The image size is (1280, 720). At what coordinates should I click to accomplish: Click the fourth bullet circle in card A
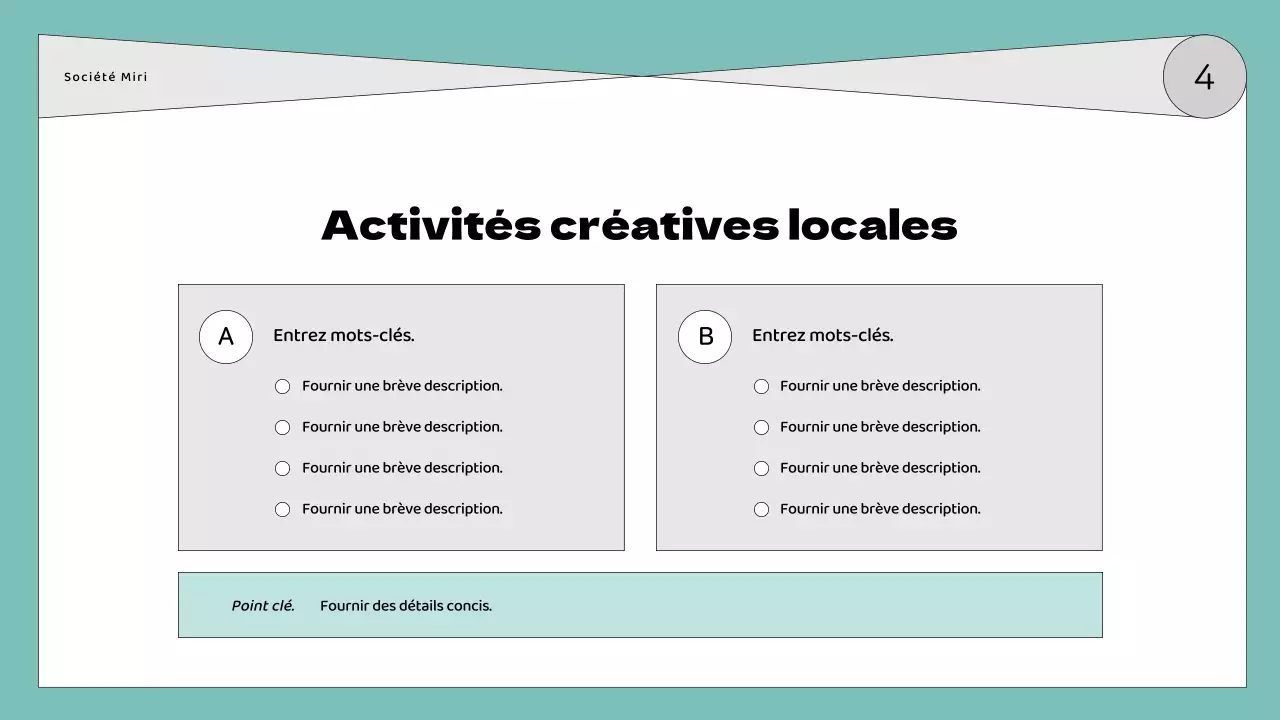283,510
